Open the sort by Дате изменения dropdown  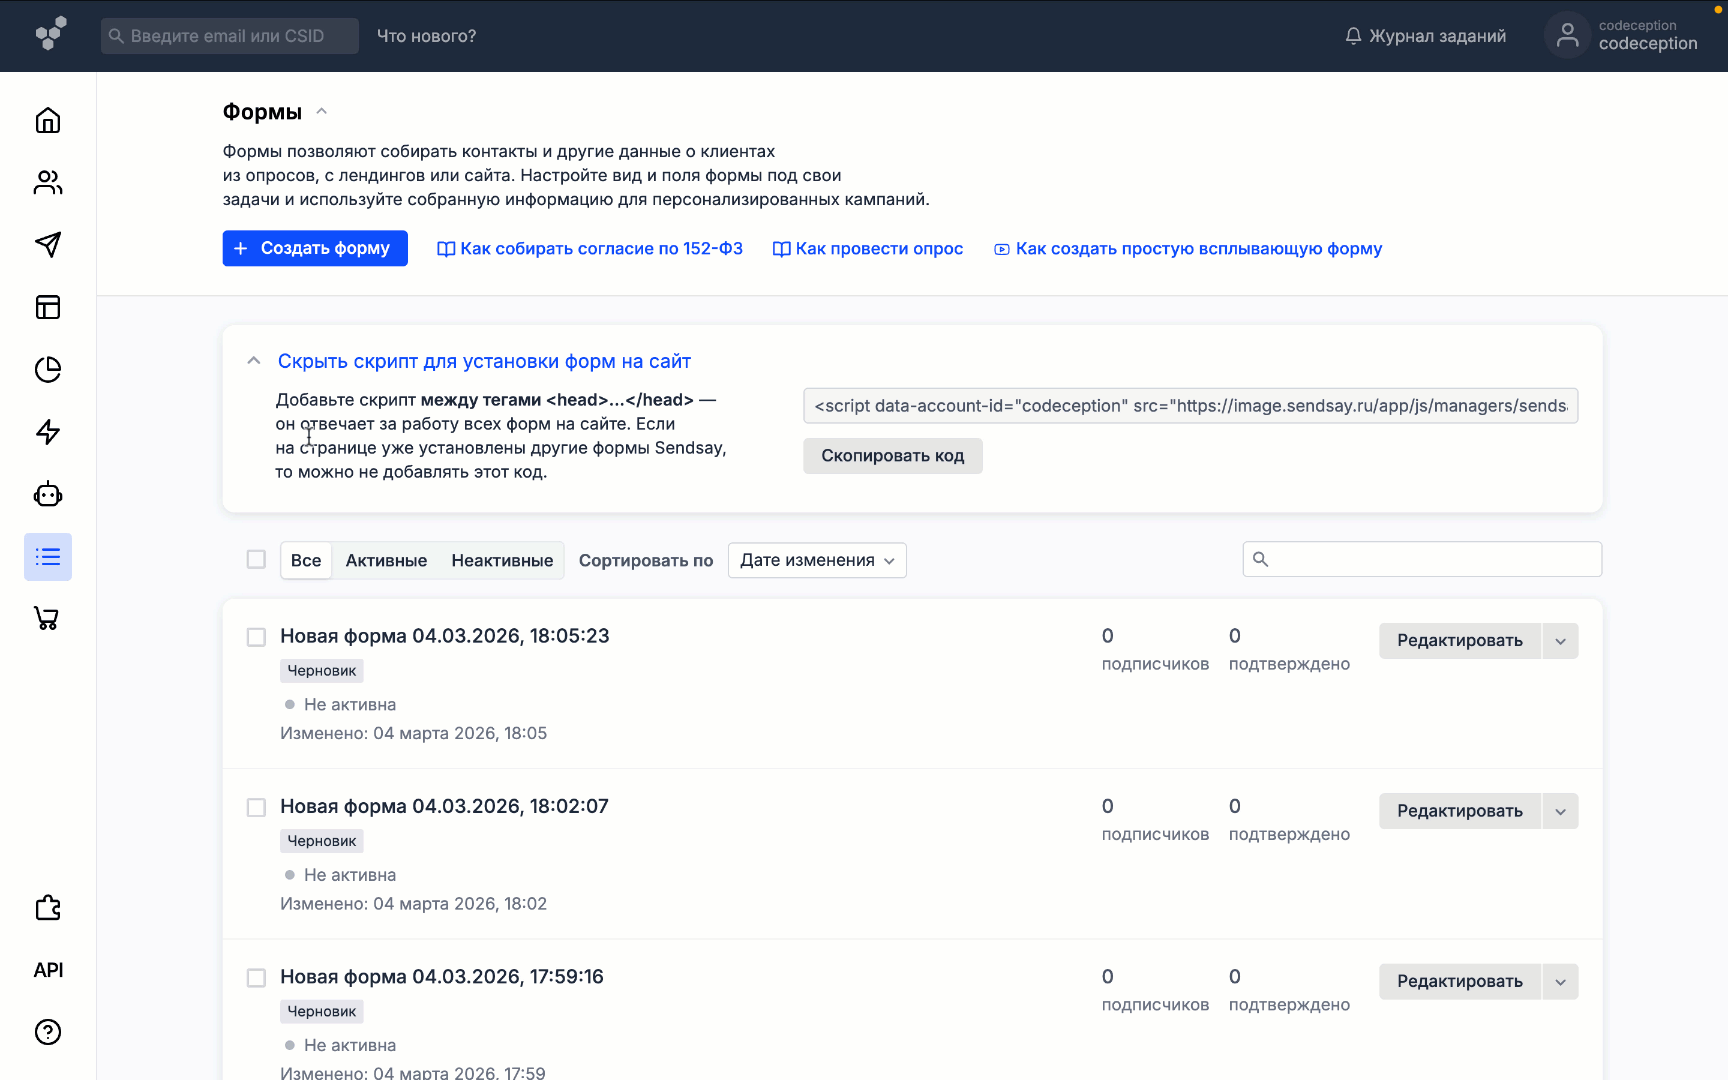point(817,560)
